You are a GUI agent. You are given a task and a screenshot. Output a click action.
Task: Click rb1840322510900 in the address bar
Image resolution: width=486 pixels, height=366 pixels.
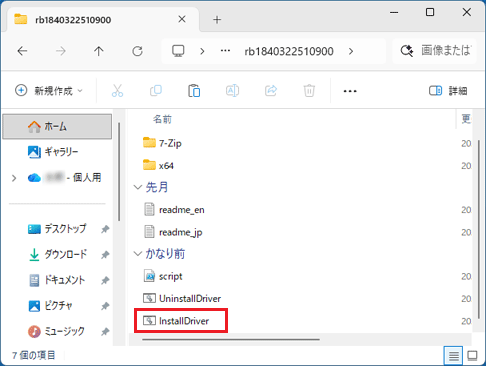click(x=289, y=51)
